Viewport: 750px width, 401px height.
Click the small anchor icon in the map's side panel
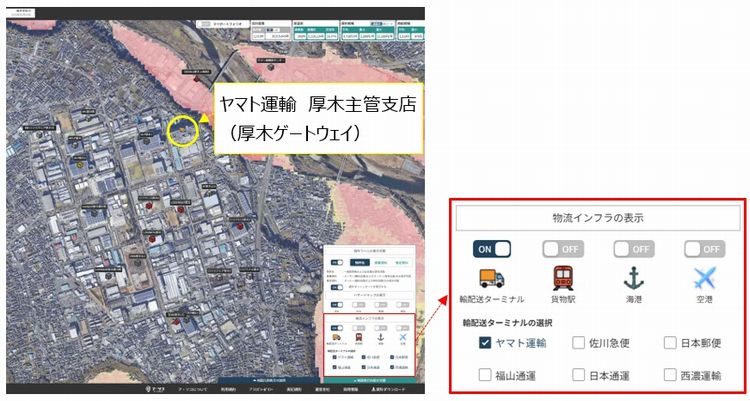coord(381,338)
